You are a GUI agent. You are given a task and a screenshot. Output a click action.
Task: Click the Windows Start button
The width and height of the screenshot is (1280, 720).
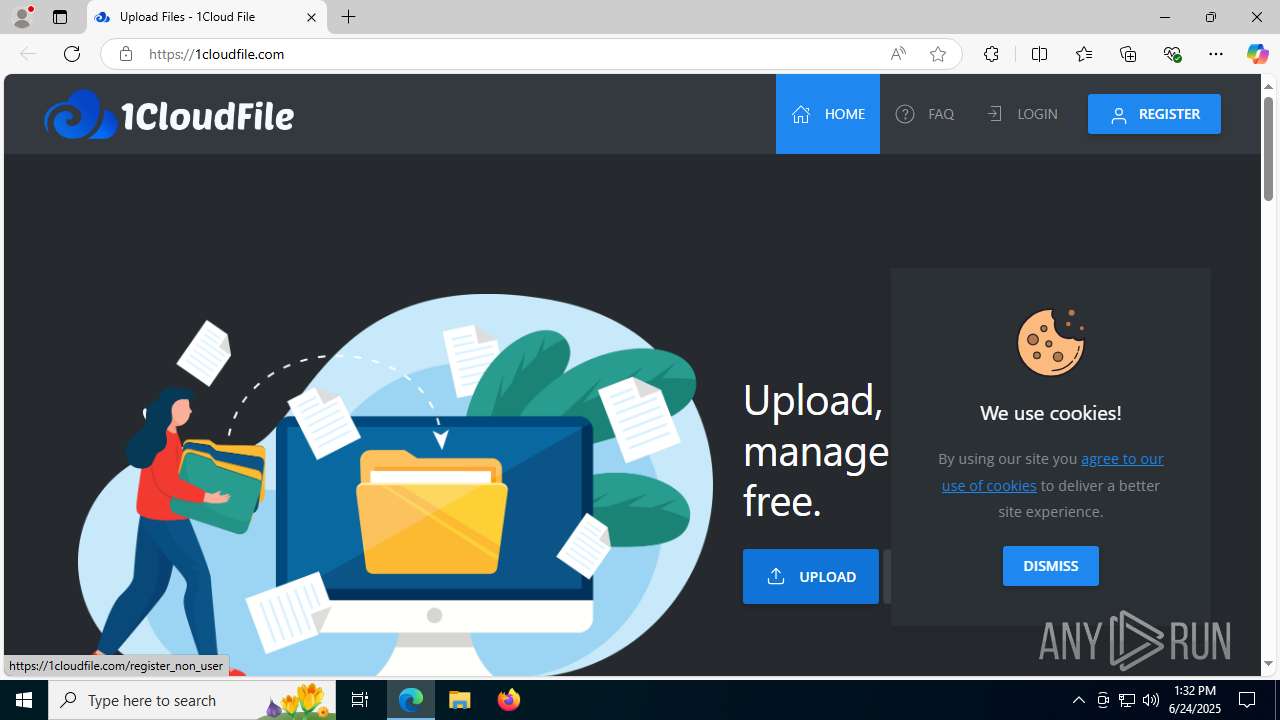[24, 700]
